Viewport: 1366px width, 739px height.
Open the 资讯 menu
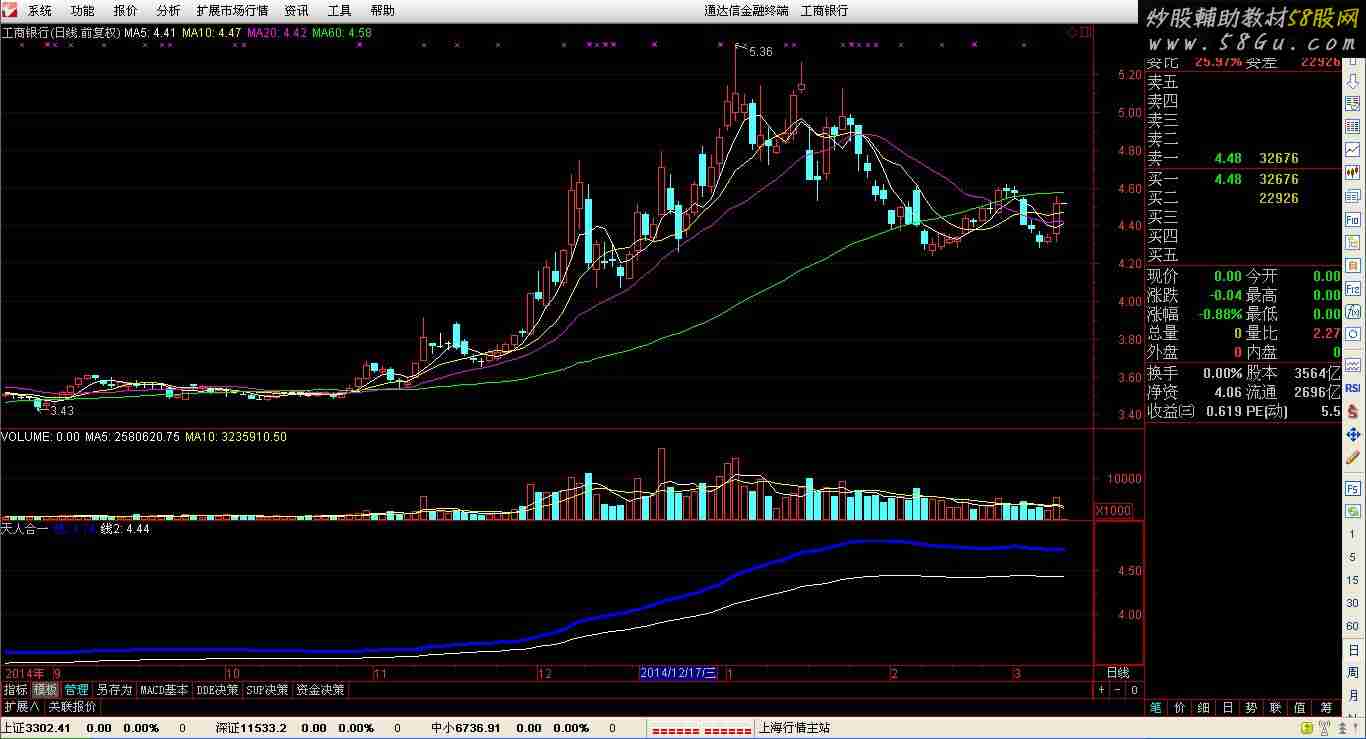[296, 10]
